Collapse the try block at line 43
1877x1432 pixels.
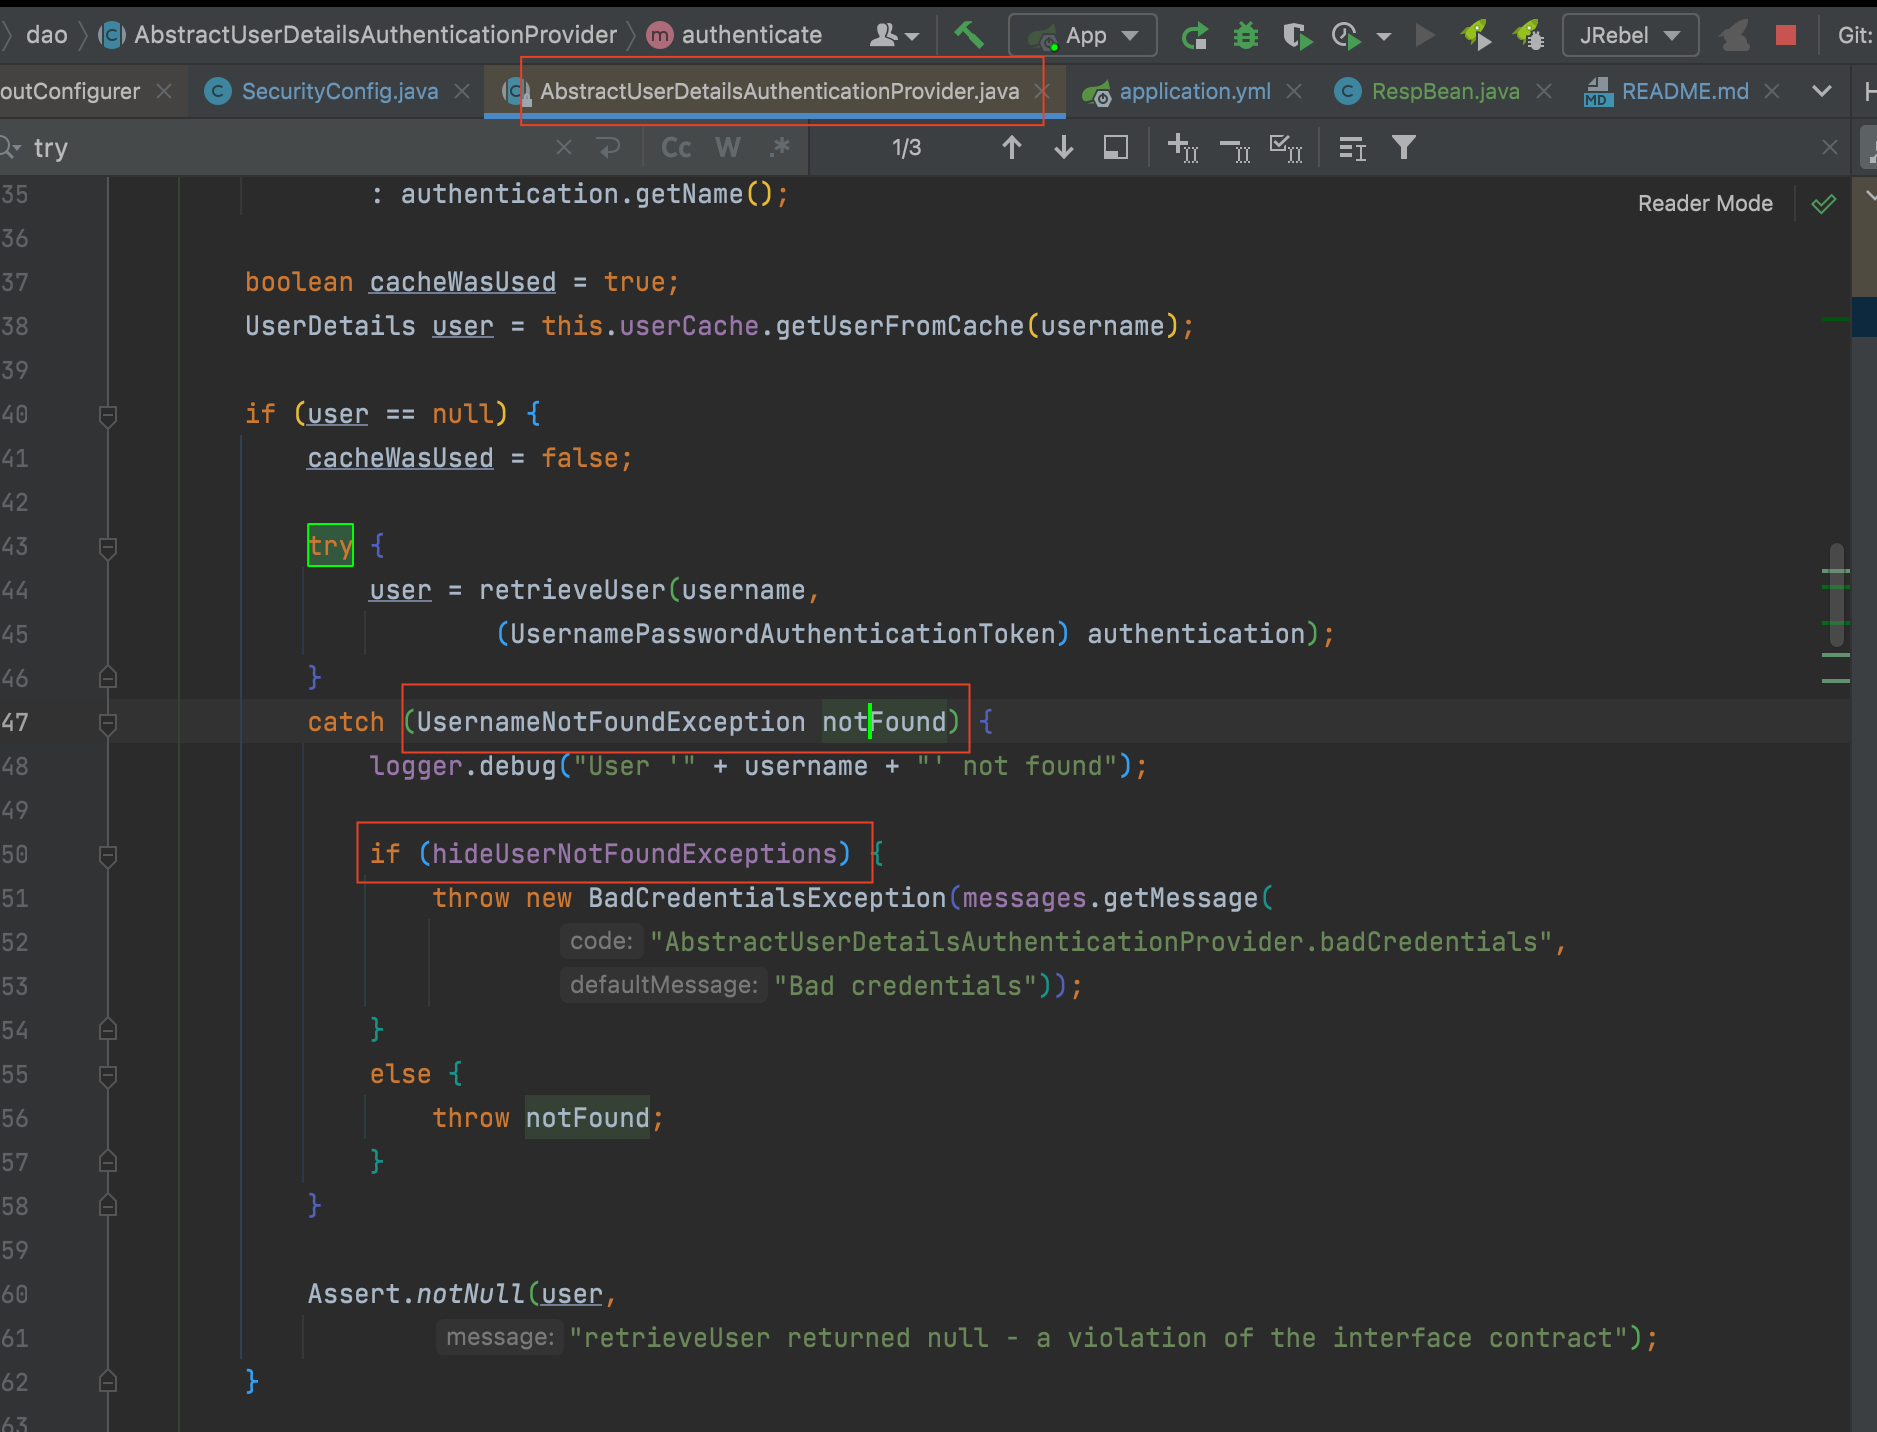tap(108, 547)
